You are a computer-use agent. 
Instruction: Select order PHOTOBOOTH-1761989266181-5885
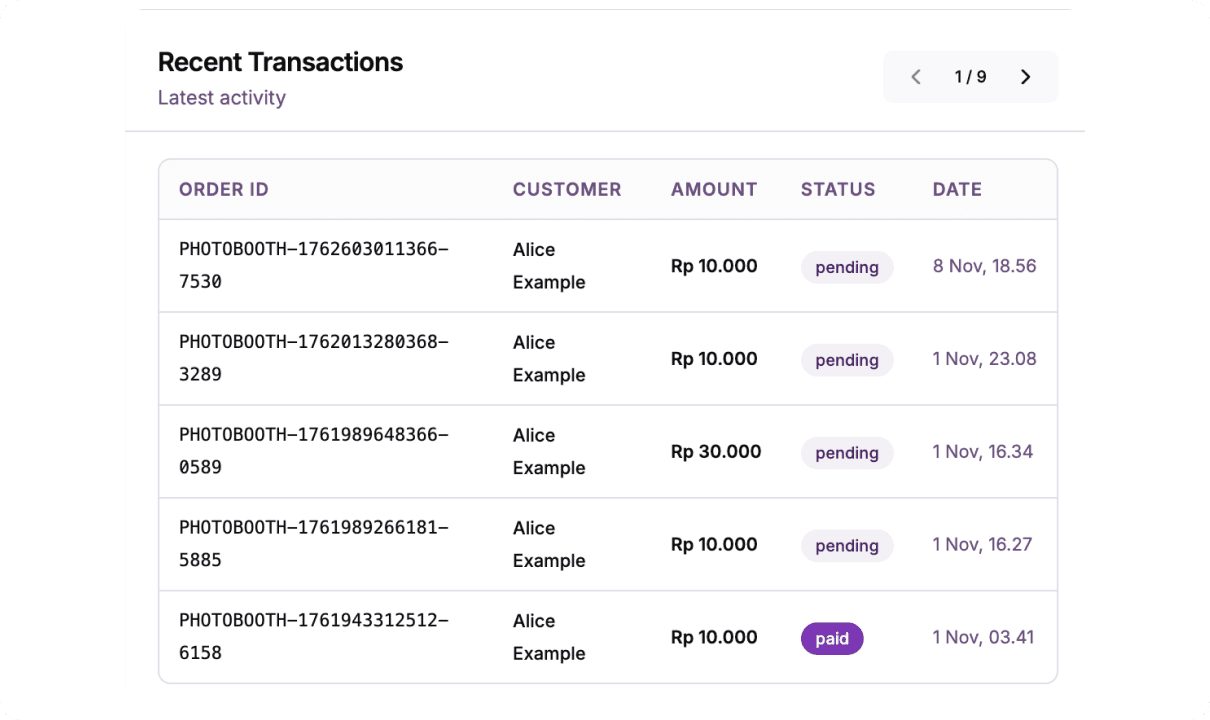tap(313, 544)
